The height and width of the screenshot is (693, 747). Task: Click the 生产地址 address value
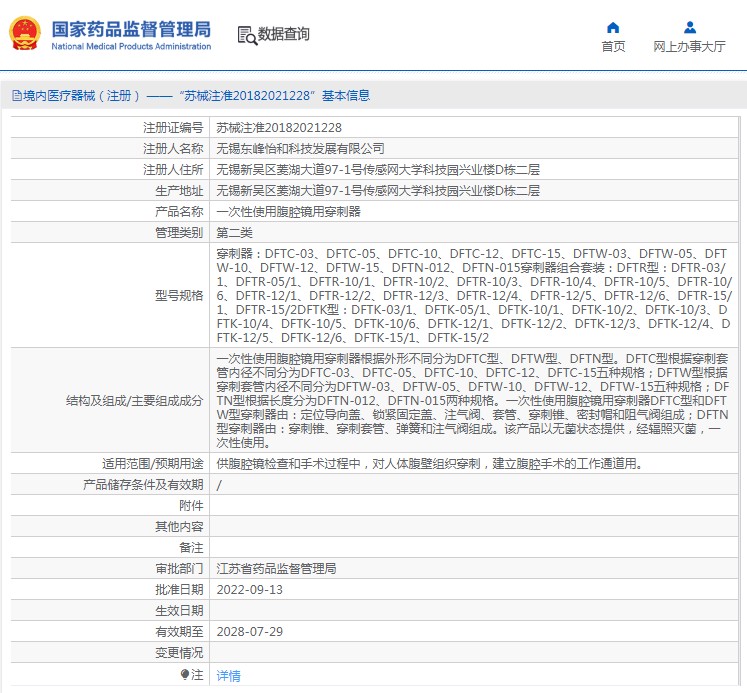coord(378,191)
